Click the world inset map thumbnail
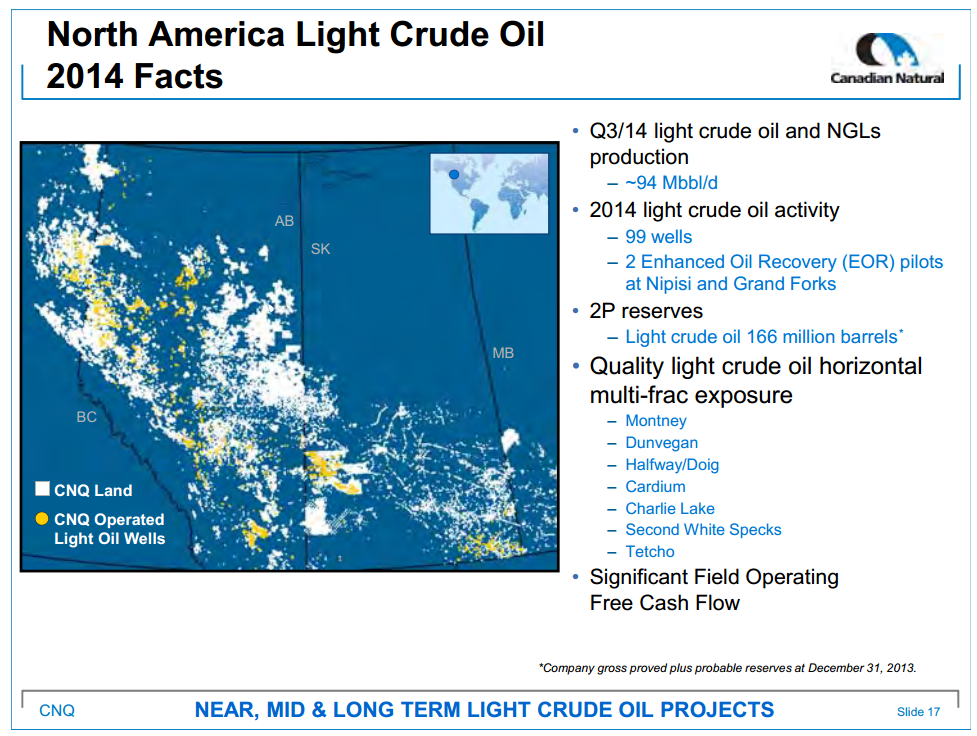Screen dimensions: 977x736 point(489,193)
